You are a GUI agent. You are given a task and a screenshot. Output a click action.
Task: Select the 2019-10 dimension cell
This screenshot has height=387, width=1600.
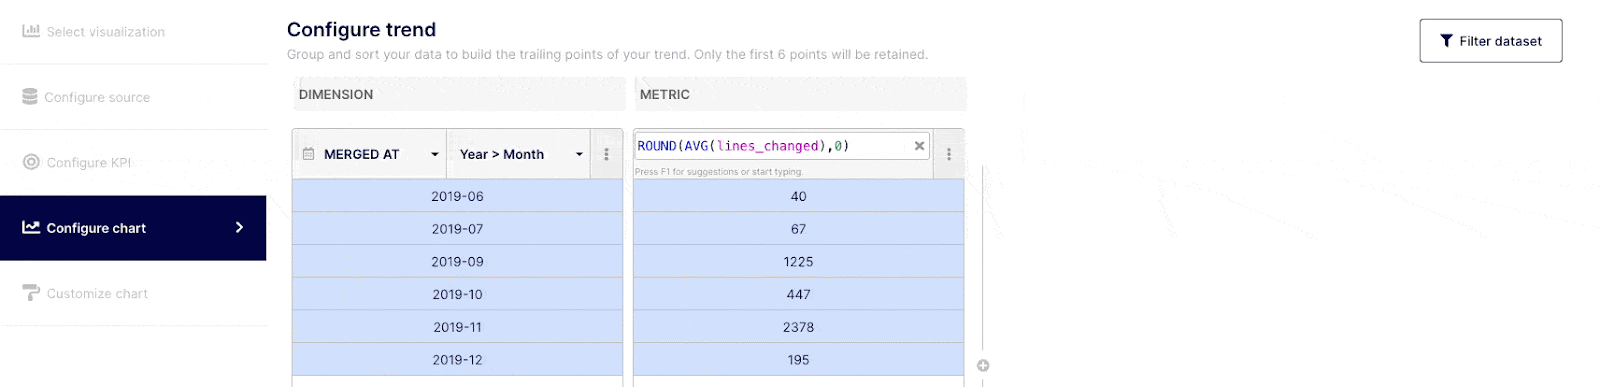[x=457, y=294]
